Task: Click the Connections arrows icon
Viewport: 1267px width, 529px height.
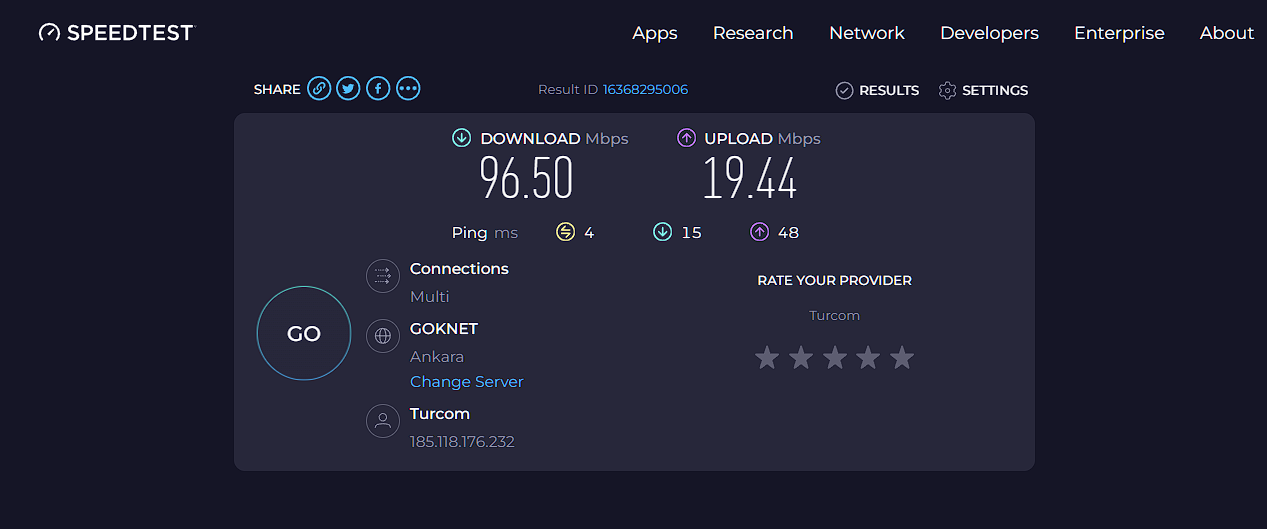Action: tap(382, 276)
